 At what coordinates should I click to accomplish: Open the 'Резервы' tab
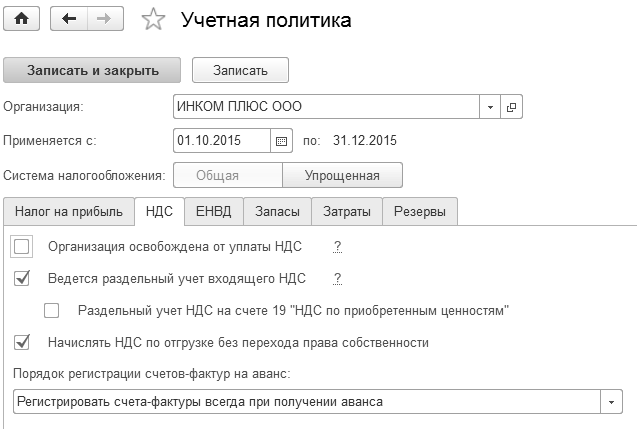420,212
